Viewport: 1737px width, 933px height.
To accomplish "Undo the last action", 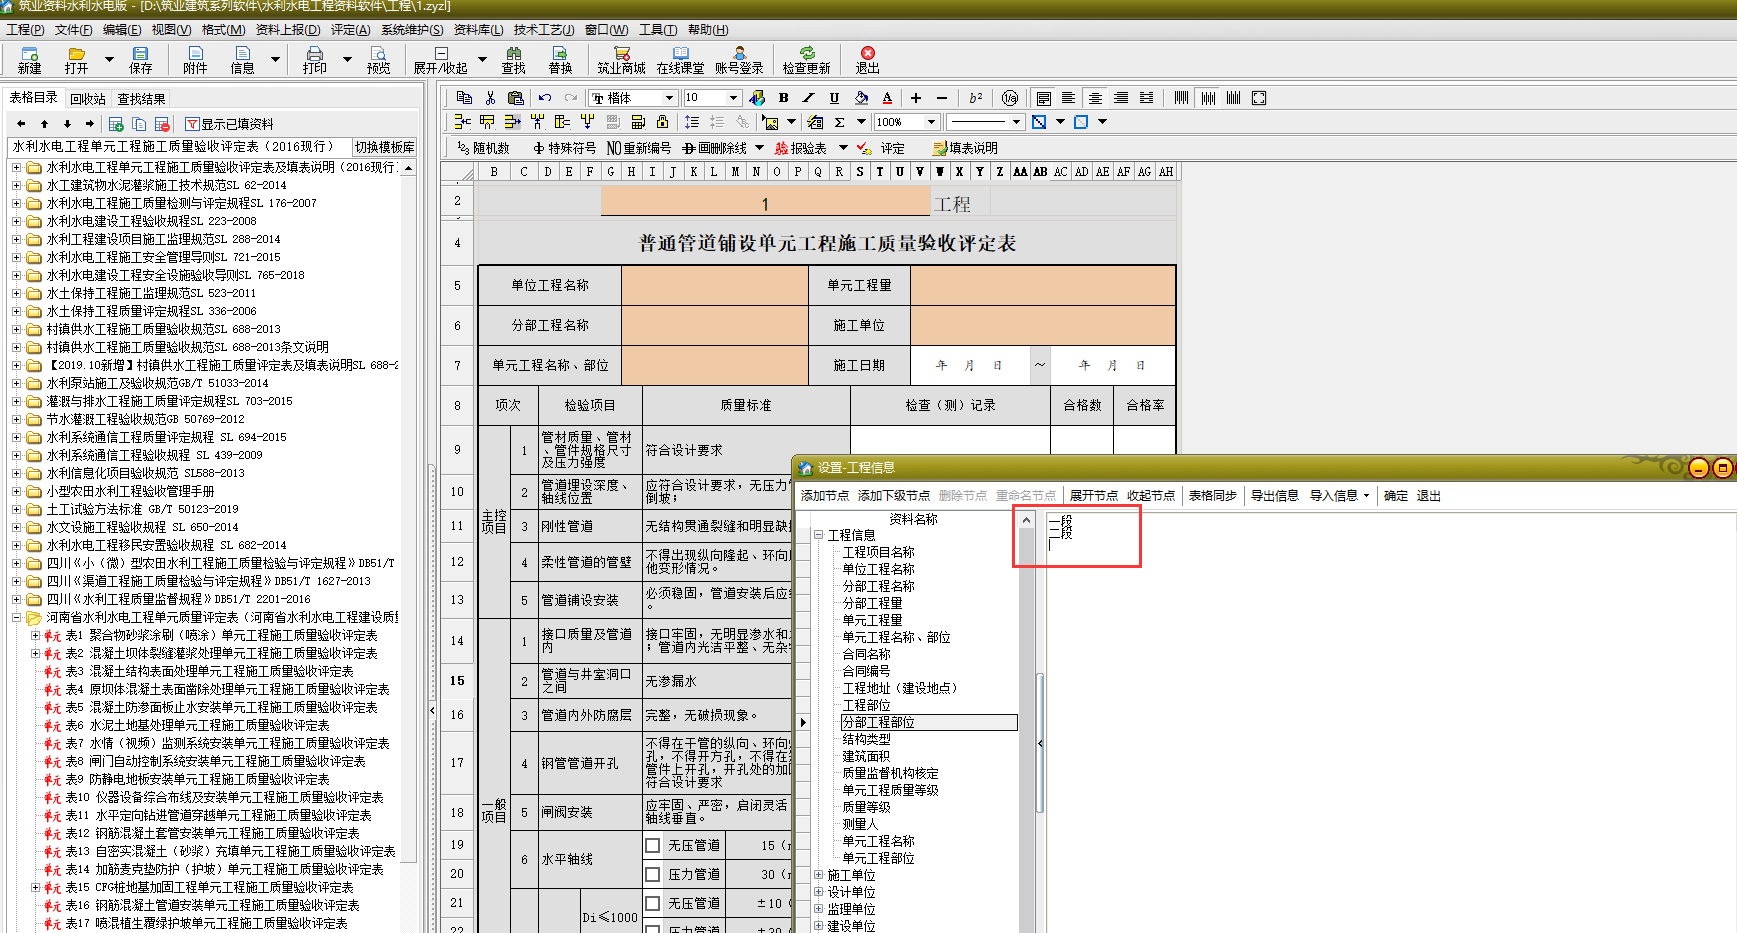I will point(545,97).
